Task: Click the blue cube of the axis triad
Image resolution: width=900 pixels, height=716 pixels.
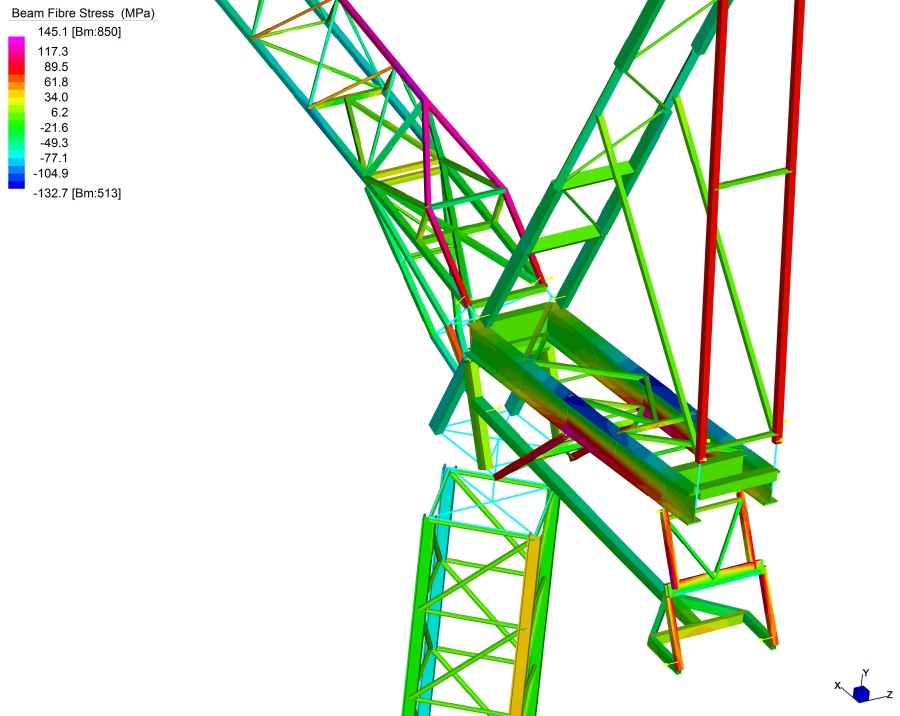Action: [861, 693]
